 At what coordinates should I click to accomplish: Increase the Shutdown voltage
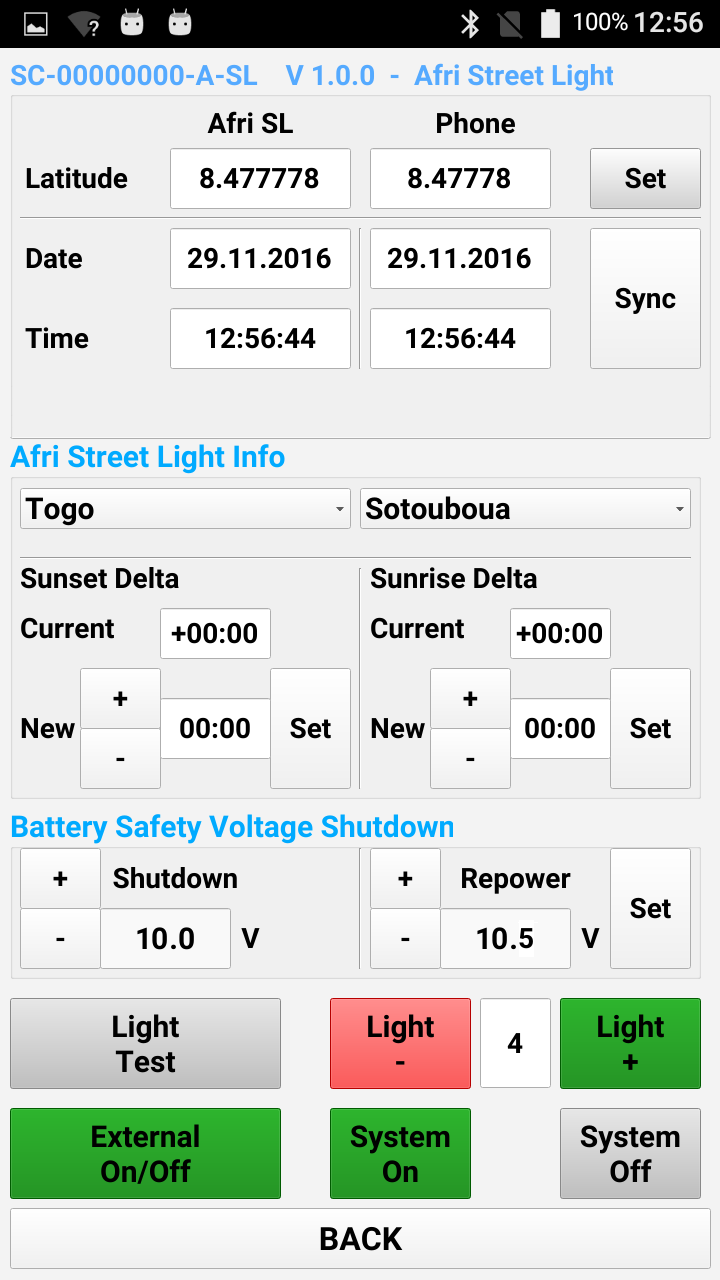coord(60,878)
